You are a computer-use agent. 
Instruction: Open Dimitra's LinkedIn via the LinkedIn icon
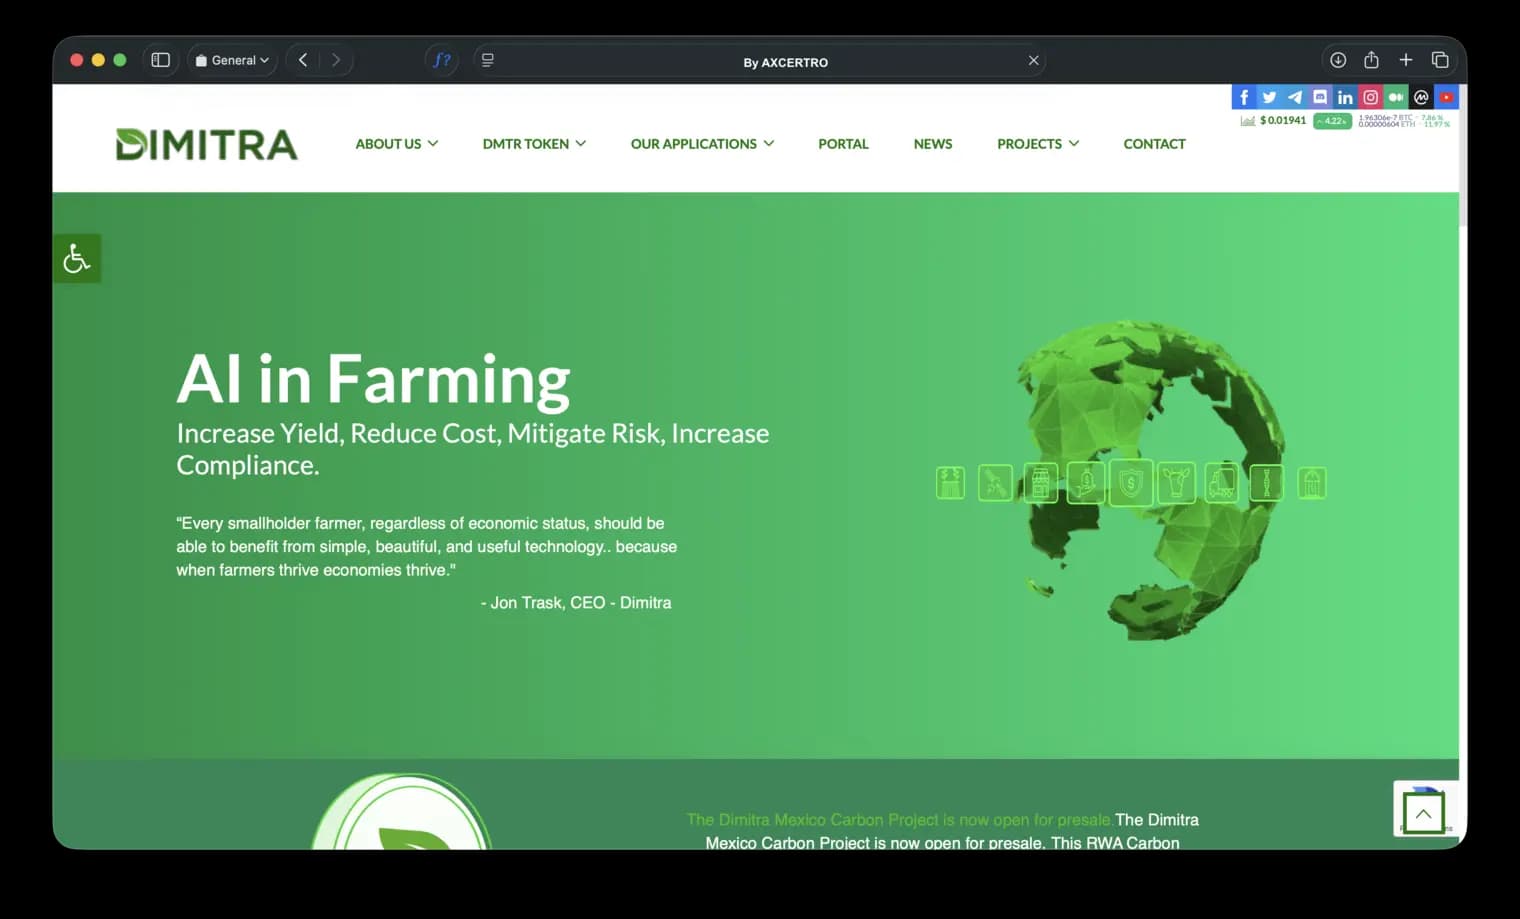point(1345,97)
